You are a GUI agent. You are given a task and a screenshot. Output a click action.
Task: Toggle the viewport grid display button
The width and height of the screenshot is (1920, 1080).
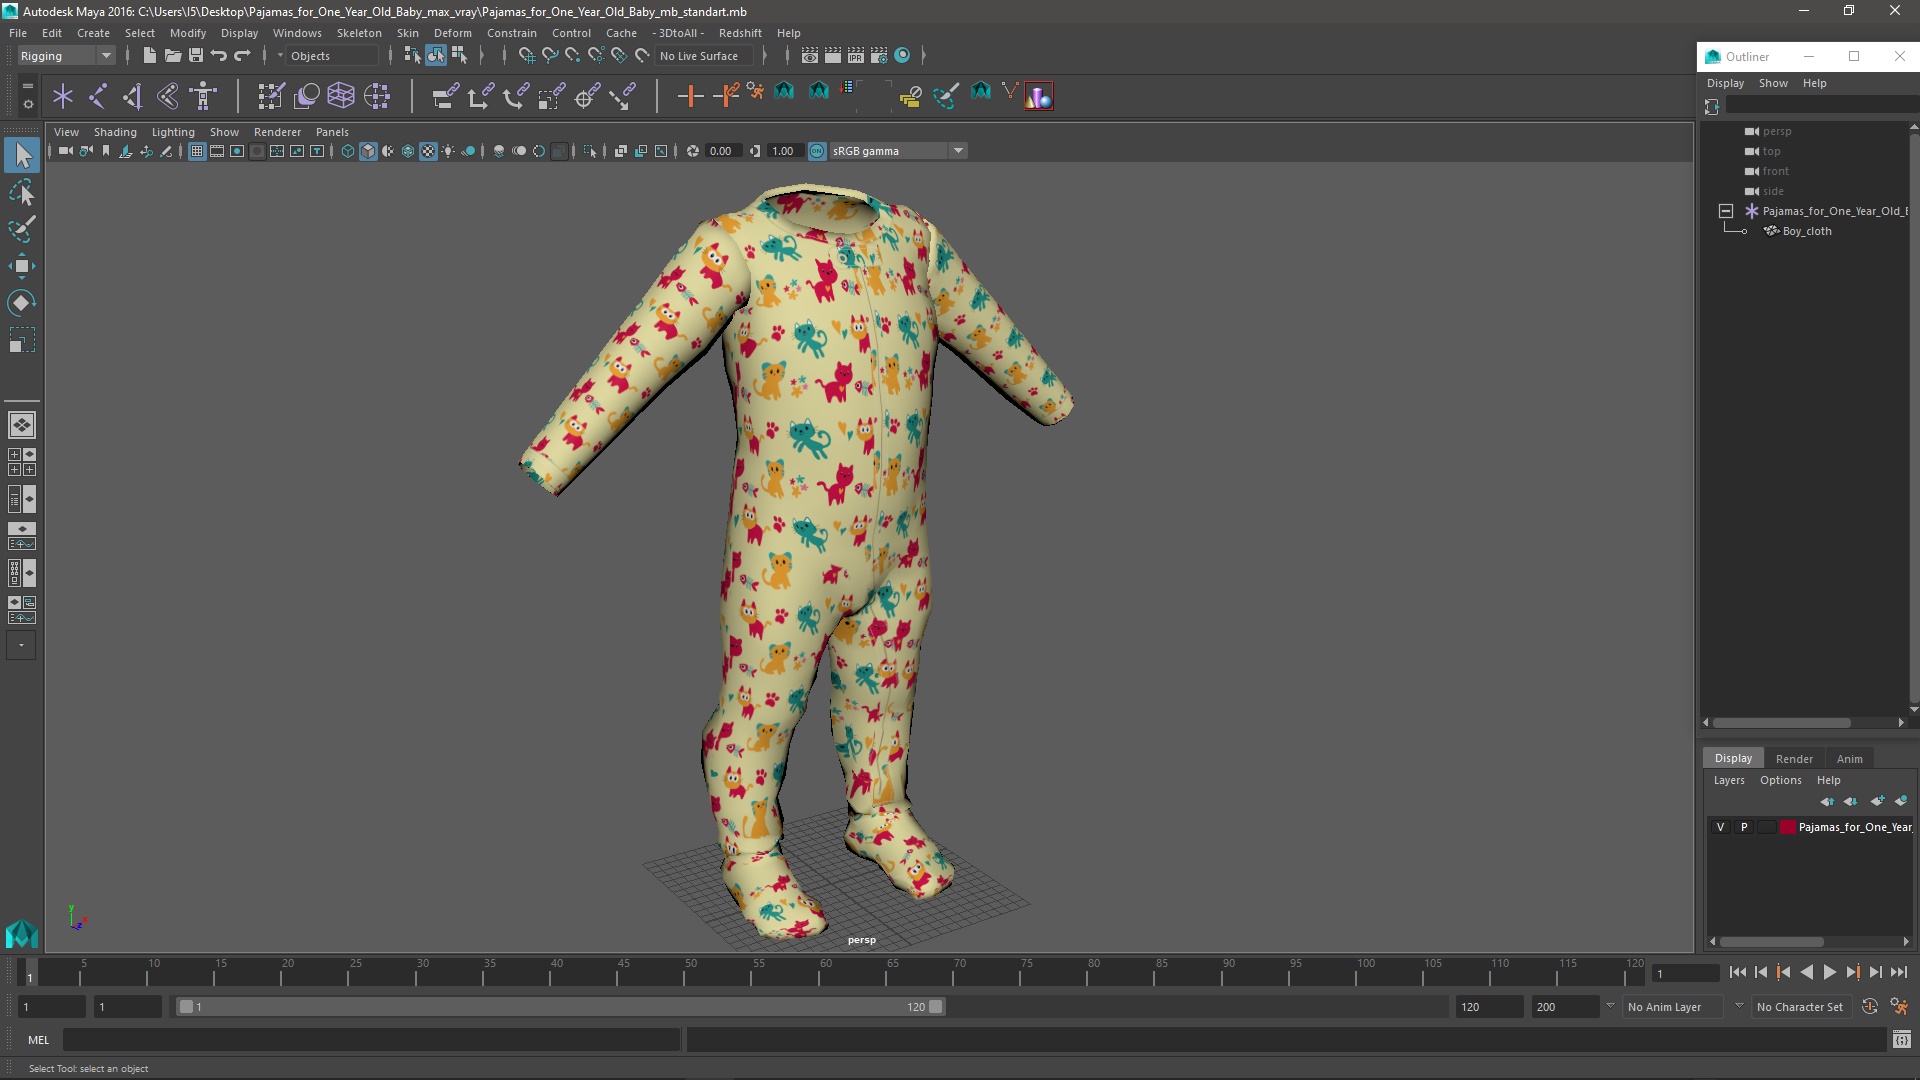[197, 151]
